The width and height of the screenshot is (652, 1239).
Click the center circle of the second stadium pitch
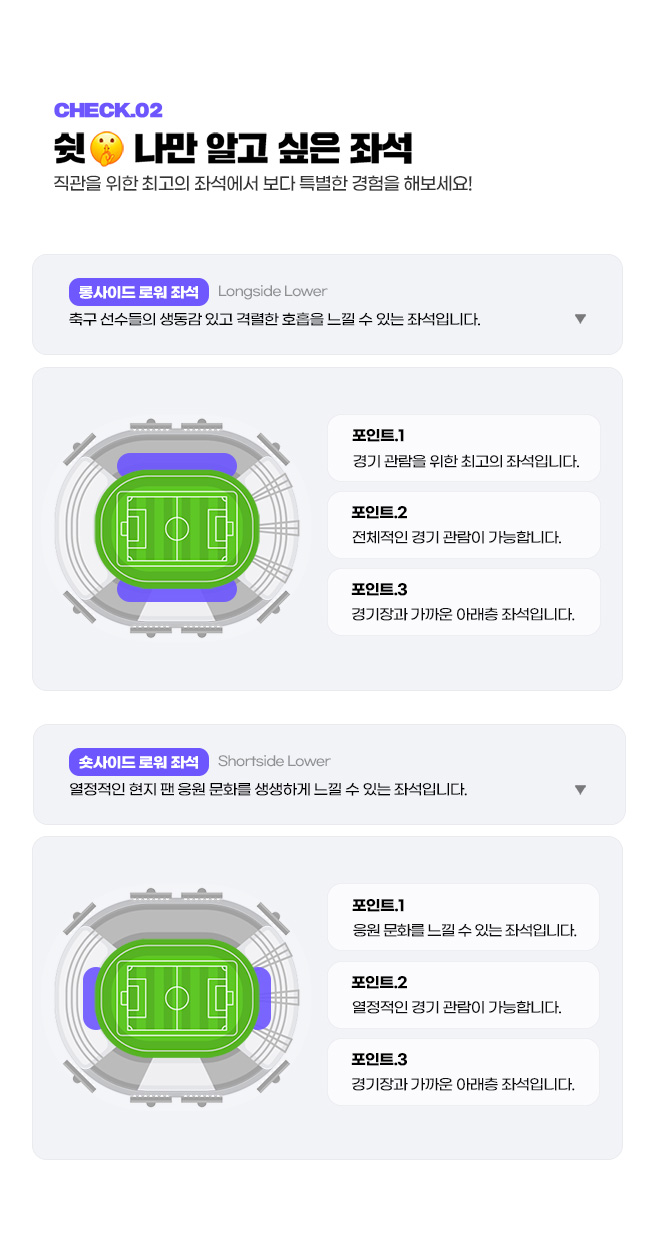pyautogui.click(x=177, y=997)
